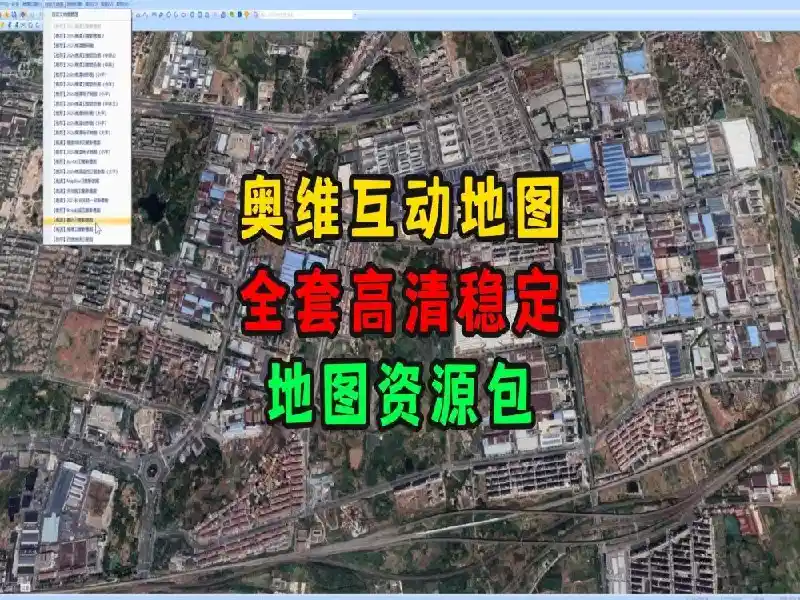Screen dimensions: 800x600
Task: Click the blue letter D toolbar icon
Action: tap(240, 14)
